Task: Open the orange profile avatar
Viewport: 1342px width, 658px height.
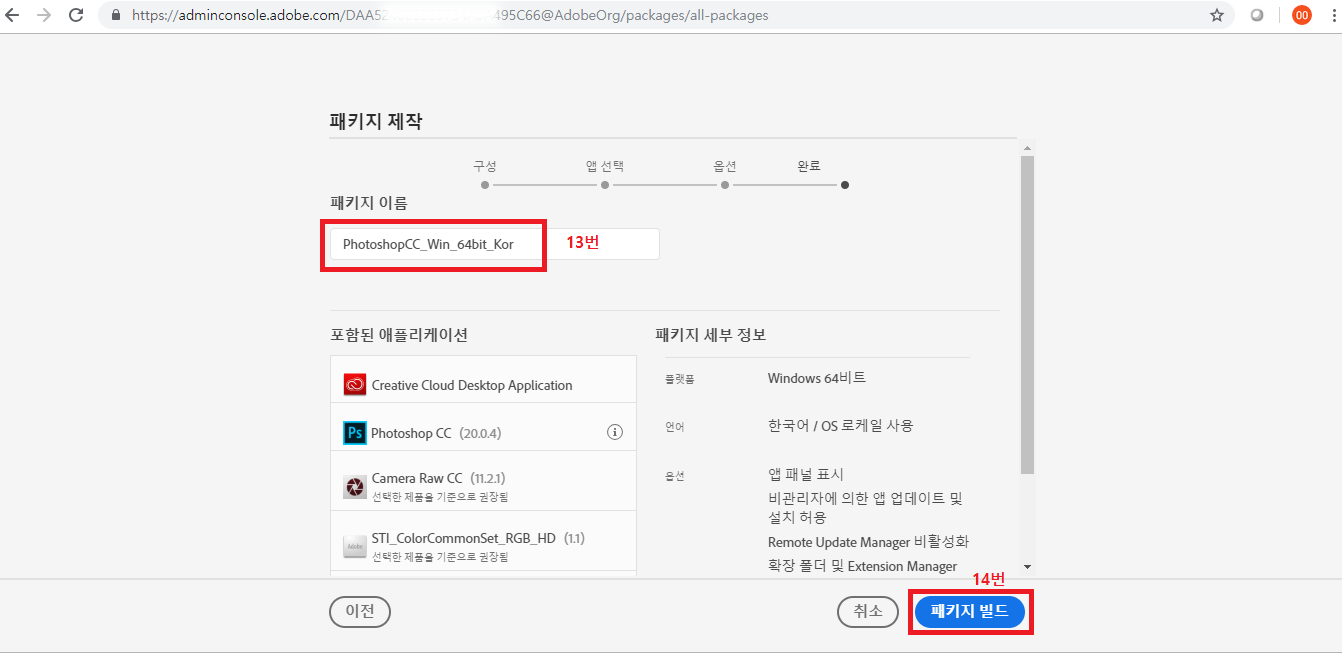Action: coord(1301,15)
